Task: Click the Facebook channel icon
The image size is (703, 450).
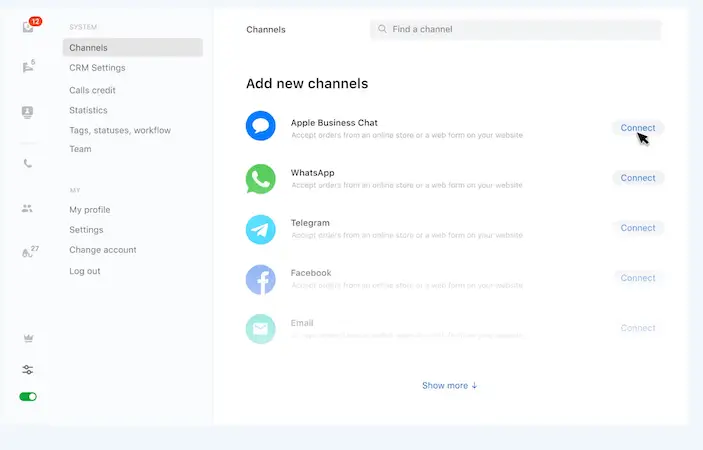Action: click(260, 279)
